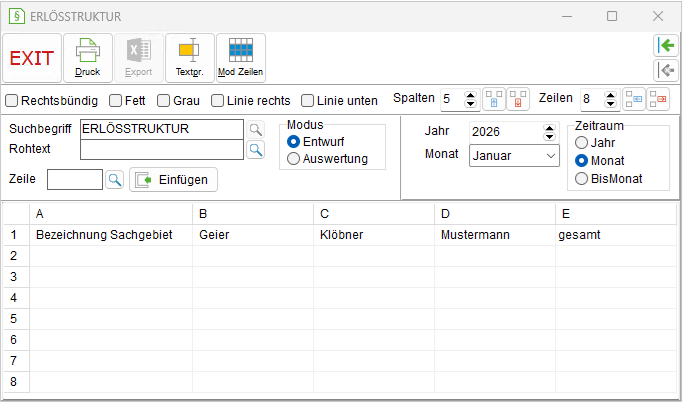Close the ERLÖSSTRUKTUR window

coord(658,17)
